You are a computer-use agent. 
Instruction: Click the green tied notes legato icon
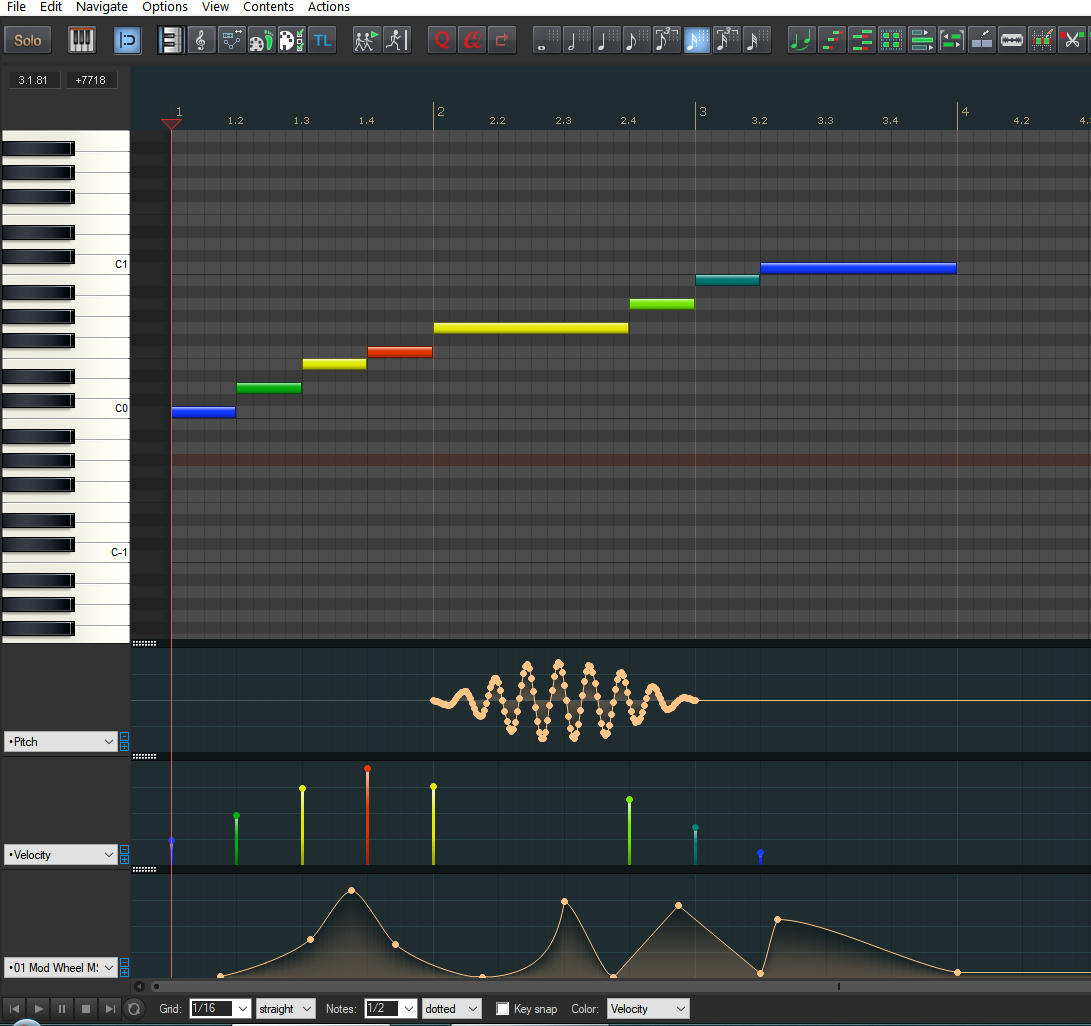(802, 40)
